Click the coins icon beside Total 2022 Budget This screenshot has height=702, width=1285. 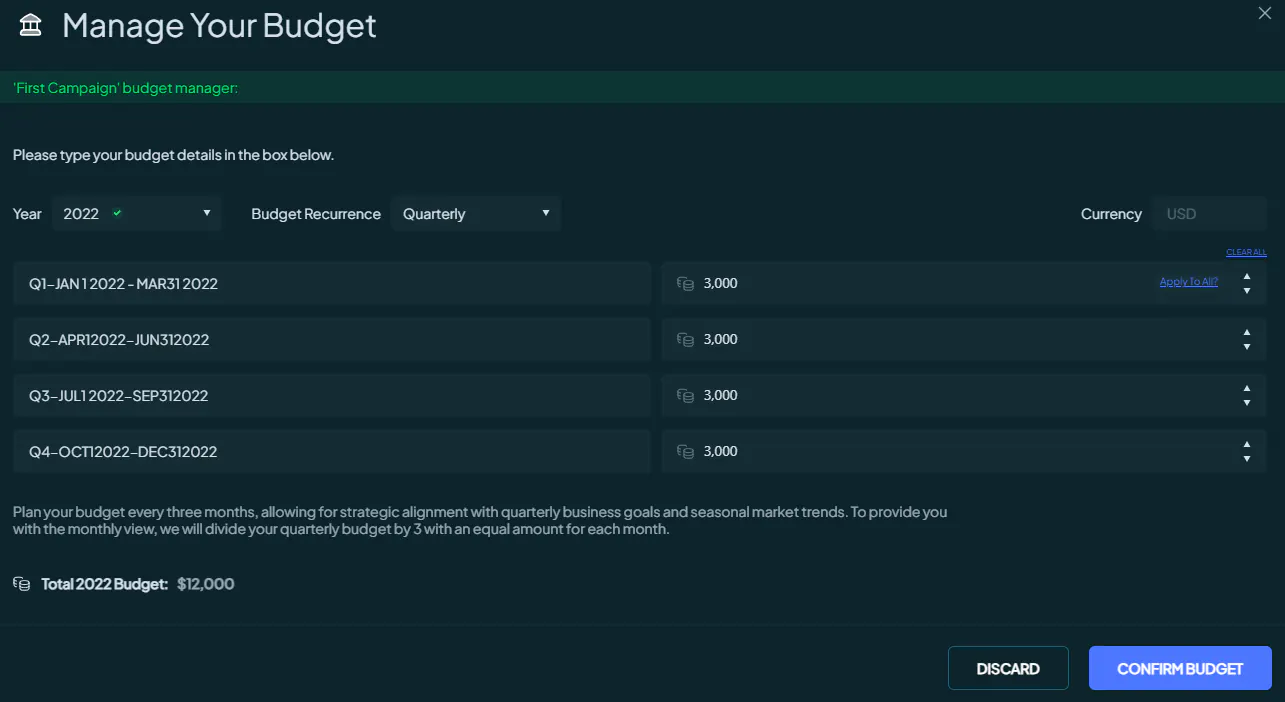(22, 584)
